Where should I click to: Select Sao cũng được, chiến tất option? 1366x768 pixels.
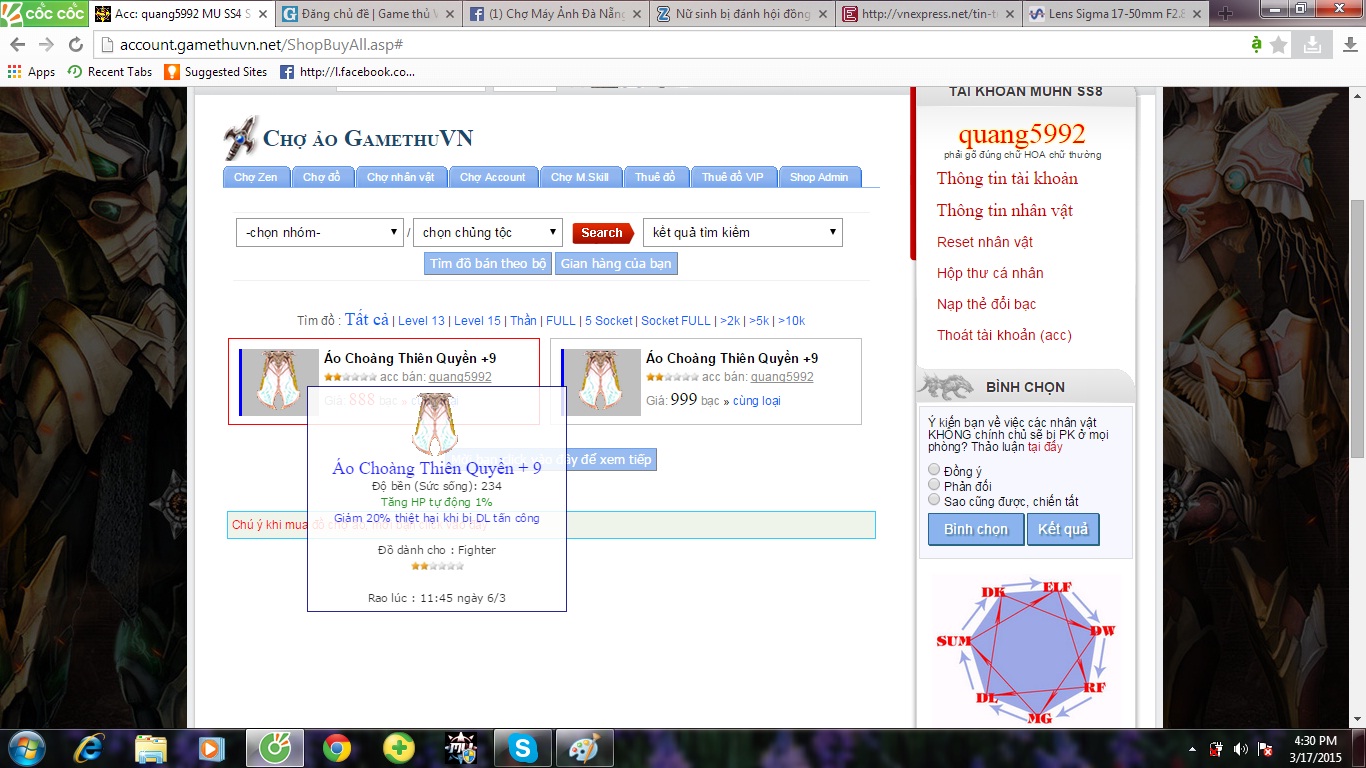click(934, 500)
